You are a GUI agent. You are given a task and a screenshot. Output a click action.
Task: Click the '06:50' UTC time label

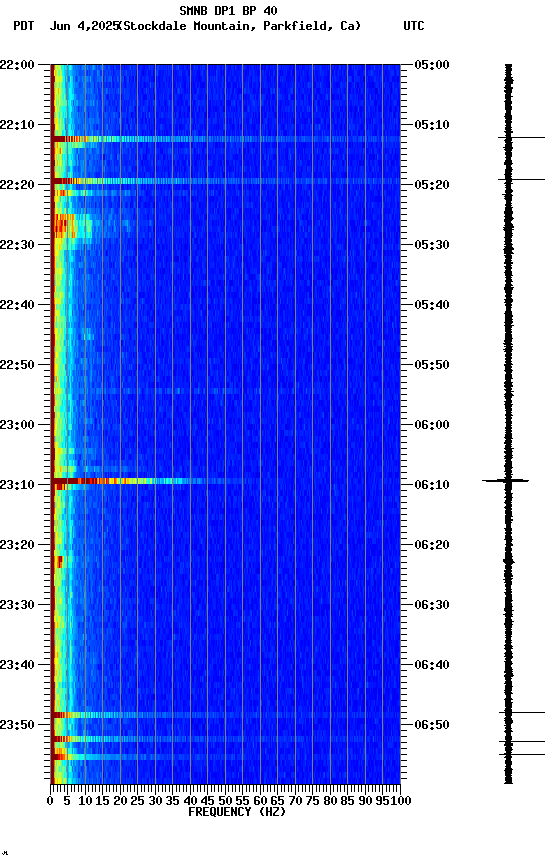(x=431, y=725)
